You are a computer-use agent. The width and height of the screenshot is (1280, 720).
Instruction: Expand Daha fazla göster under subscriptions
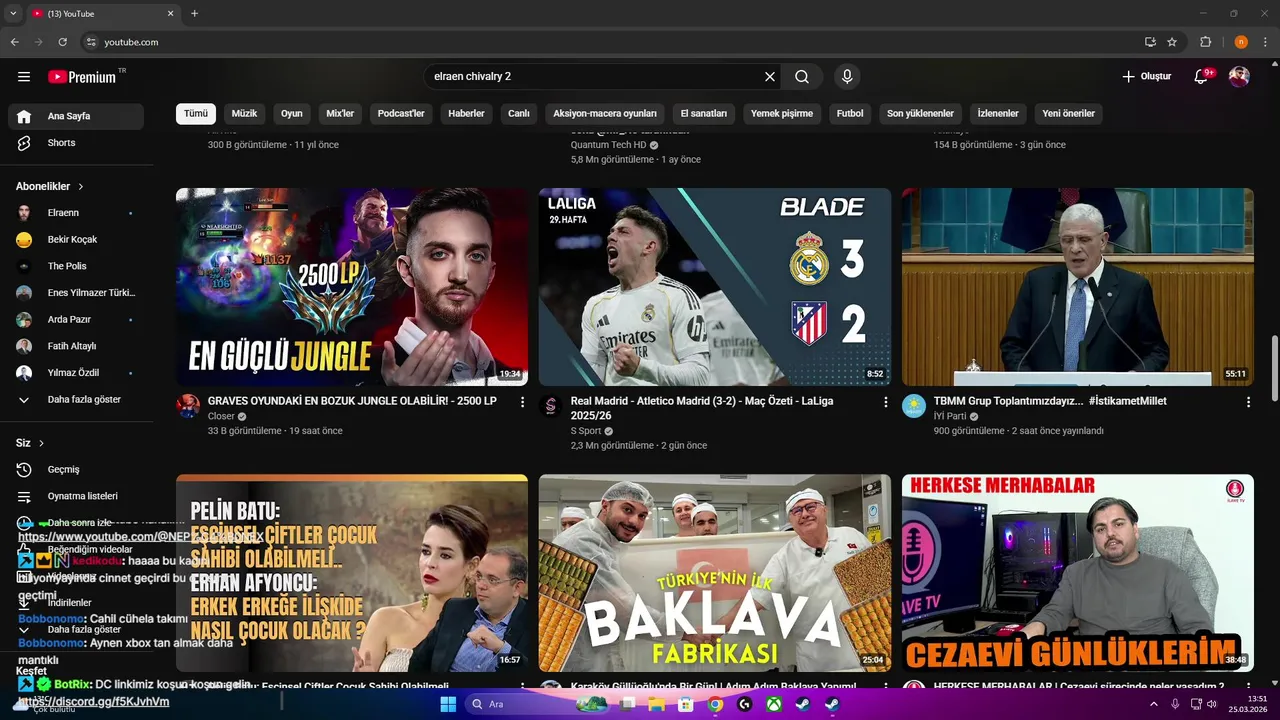tap(76, 399)
